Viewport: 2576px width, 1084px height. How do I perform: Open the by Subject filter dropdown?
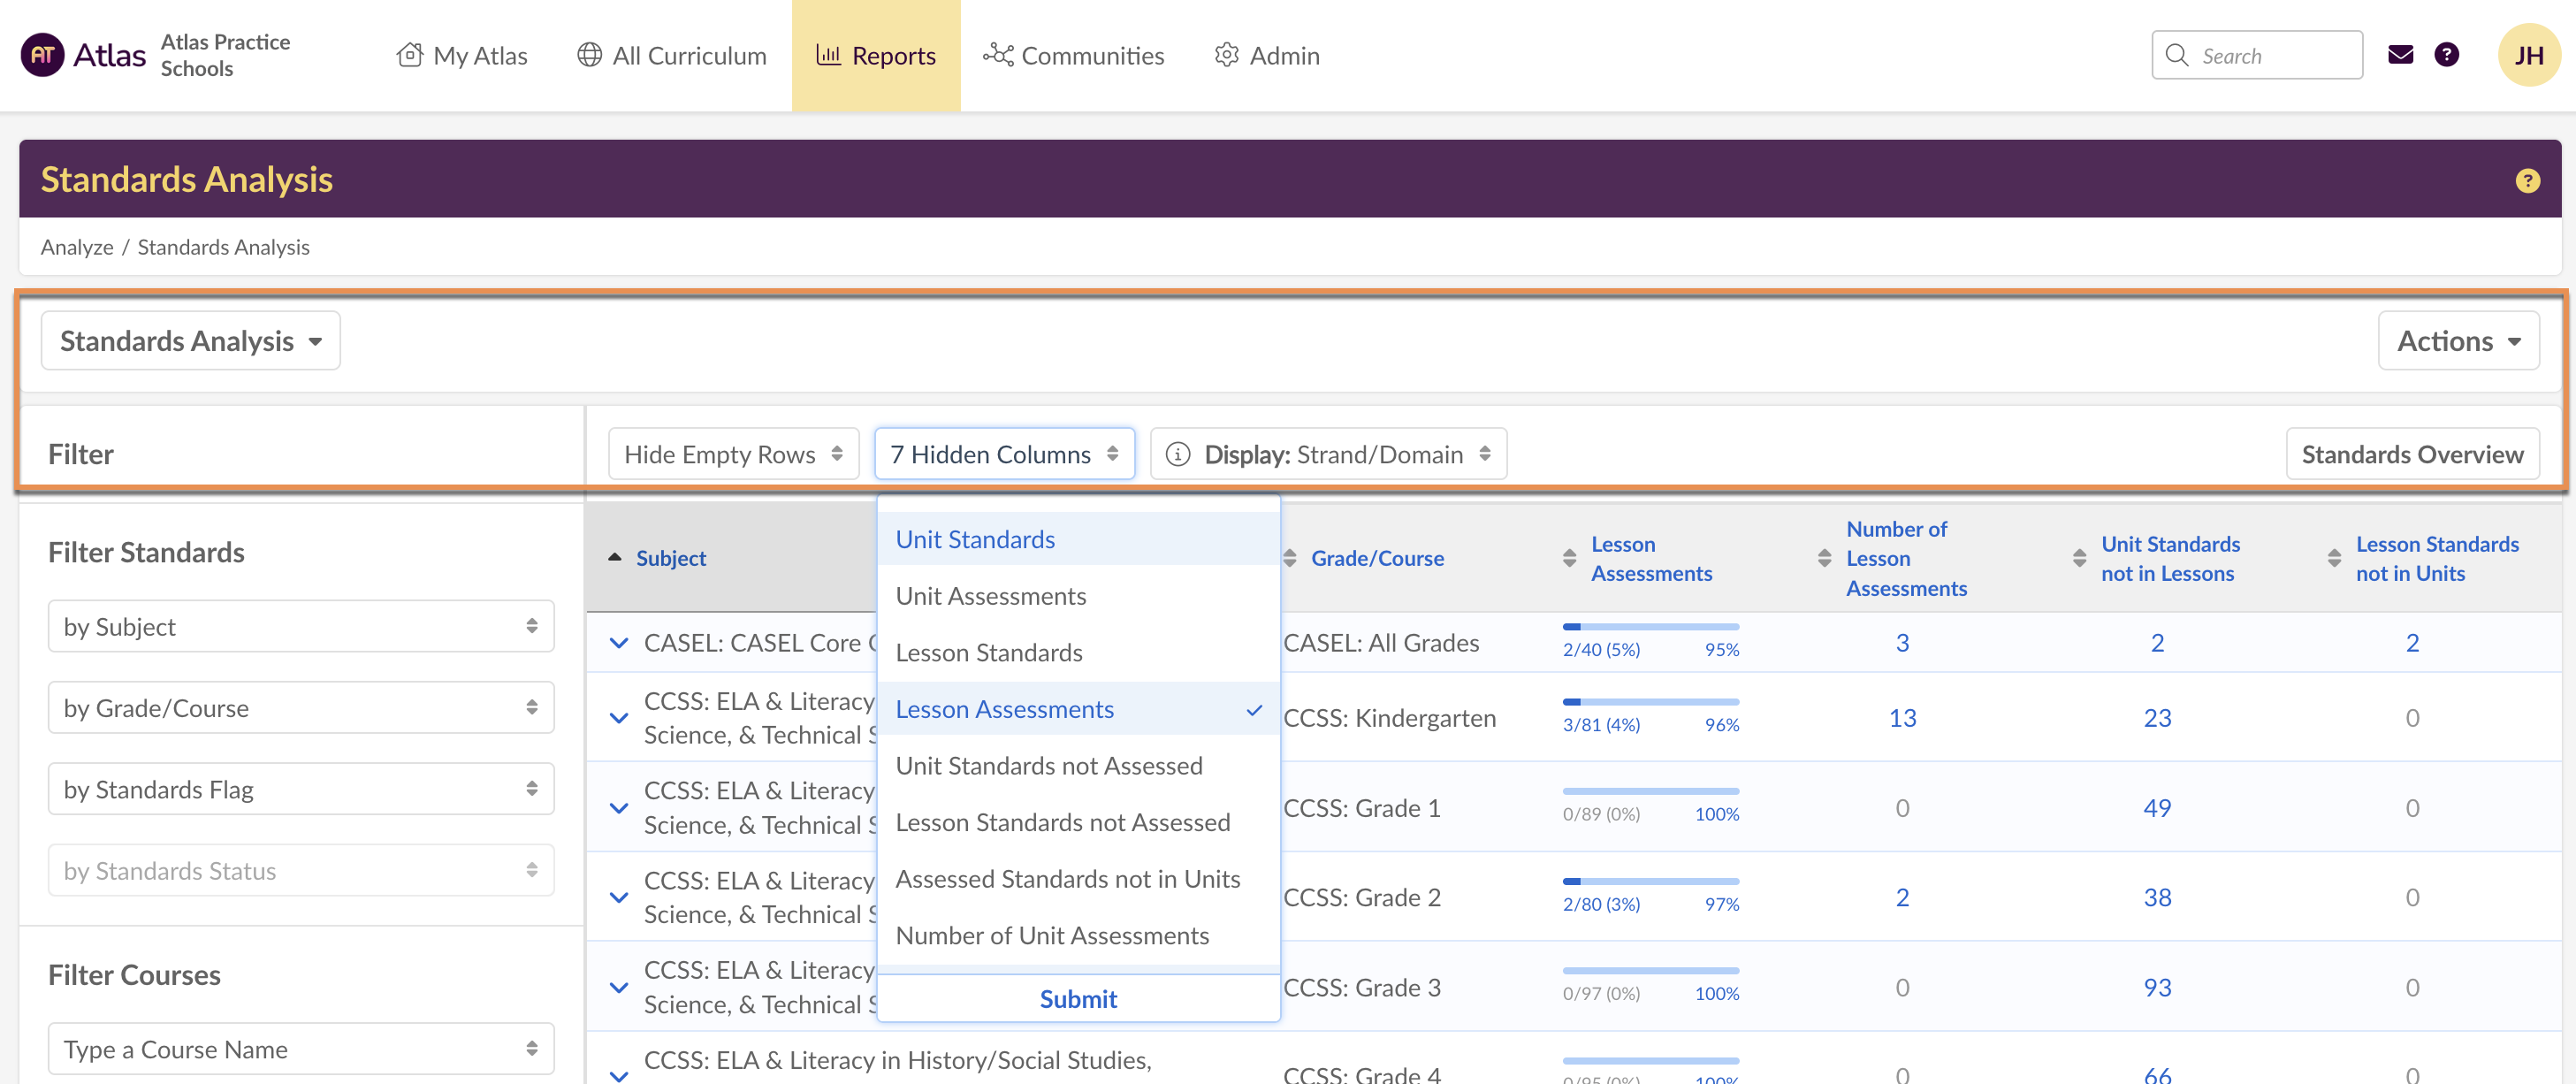[300, 627]
